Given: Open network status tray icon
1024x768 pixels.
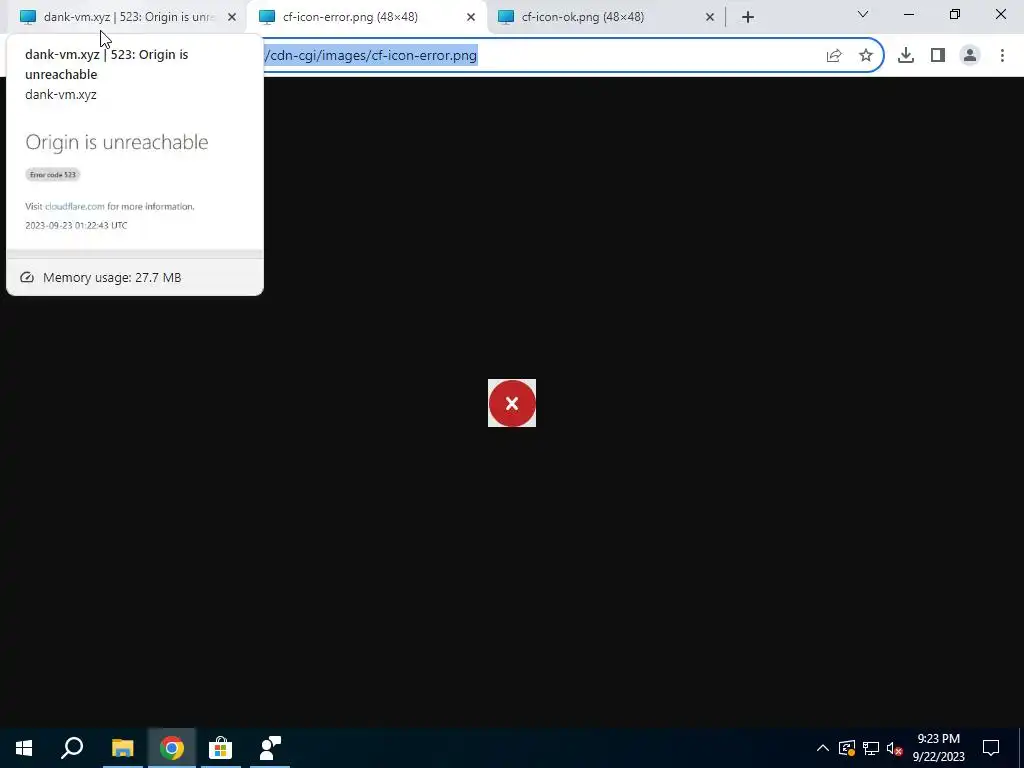Looking at the screenshot, I should tap(871, 748).
